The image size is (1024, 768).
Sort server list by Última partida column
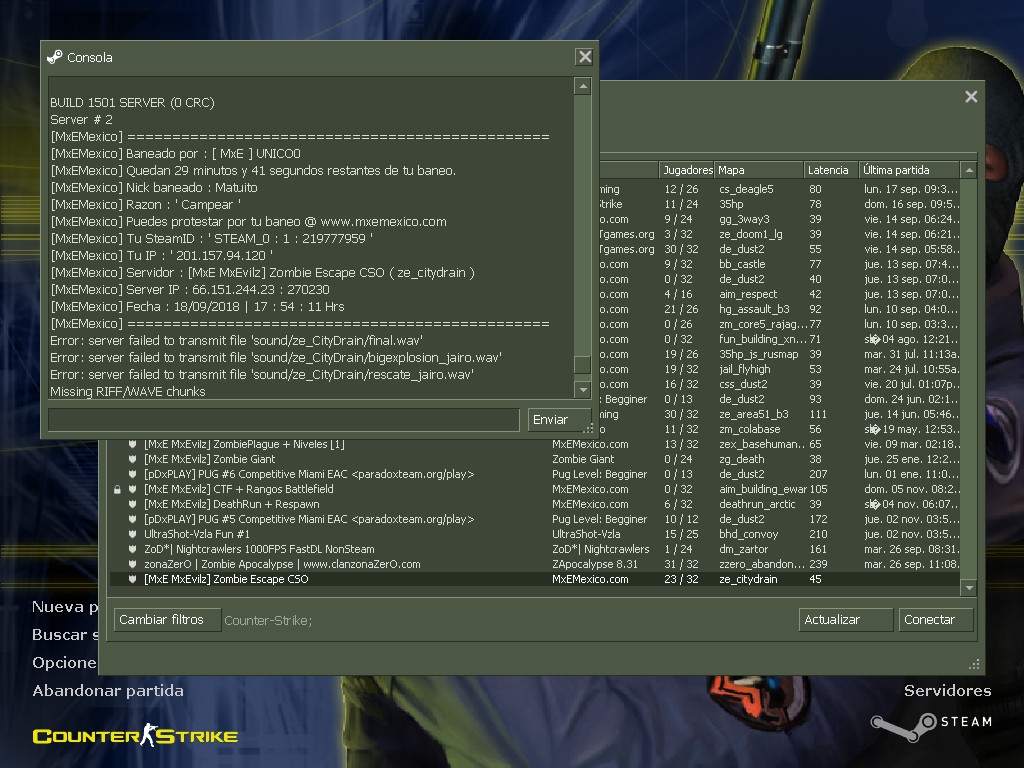click(909, 170)
